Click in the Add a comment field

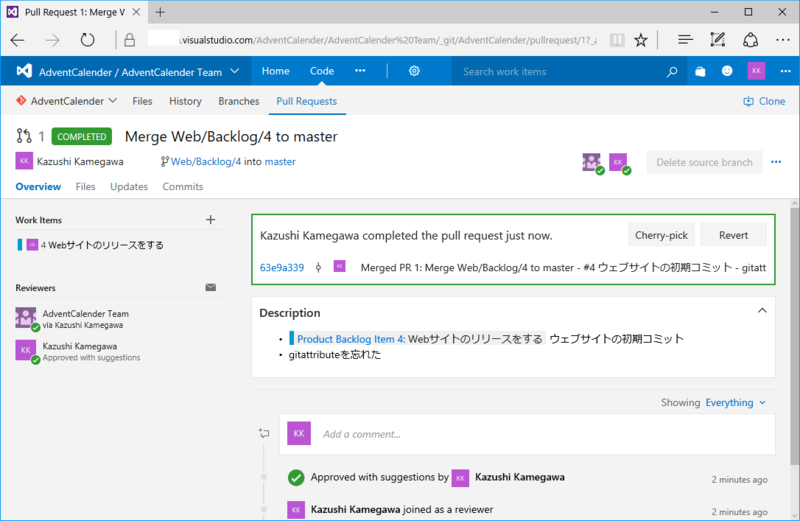click(528, 434)
